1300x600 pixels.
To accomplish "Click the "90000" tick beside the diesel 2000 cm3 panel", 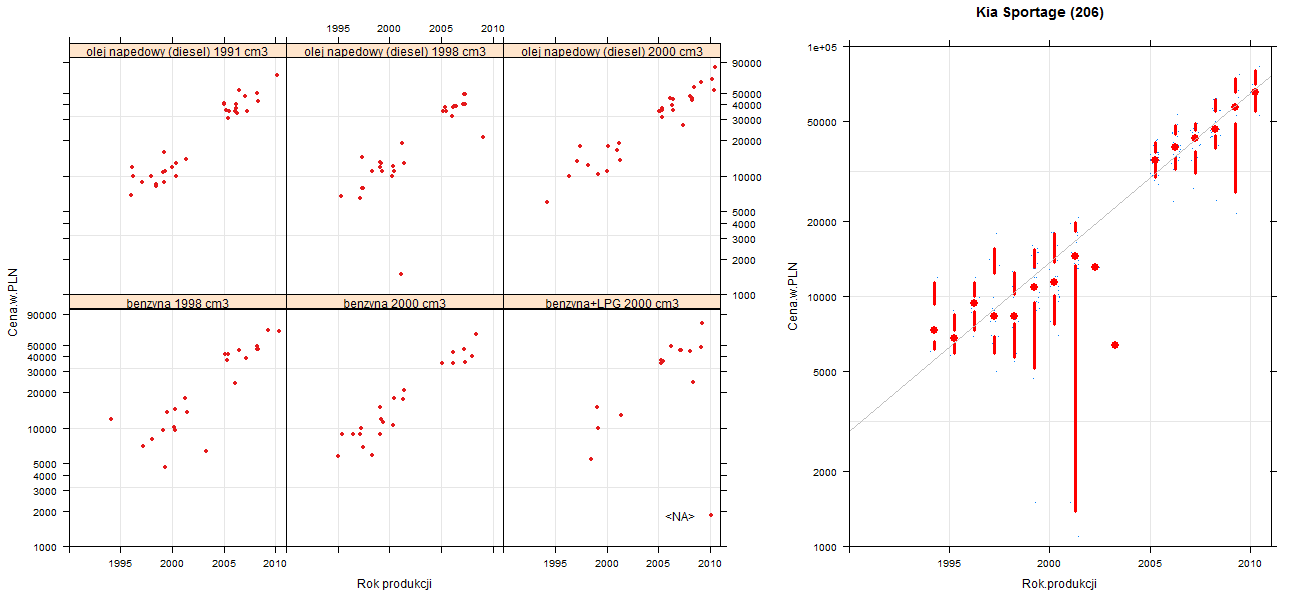I will [x=749, y=64].
